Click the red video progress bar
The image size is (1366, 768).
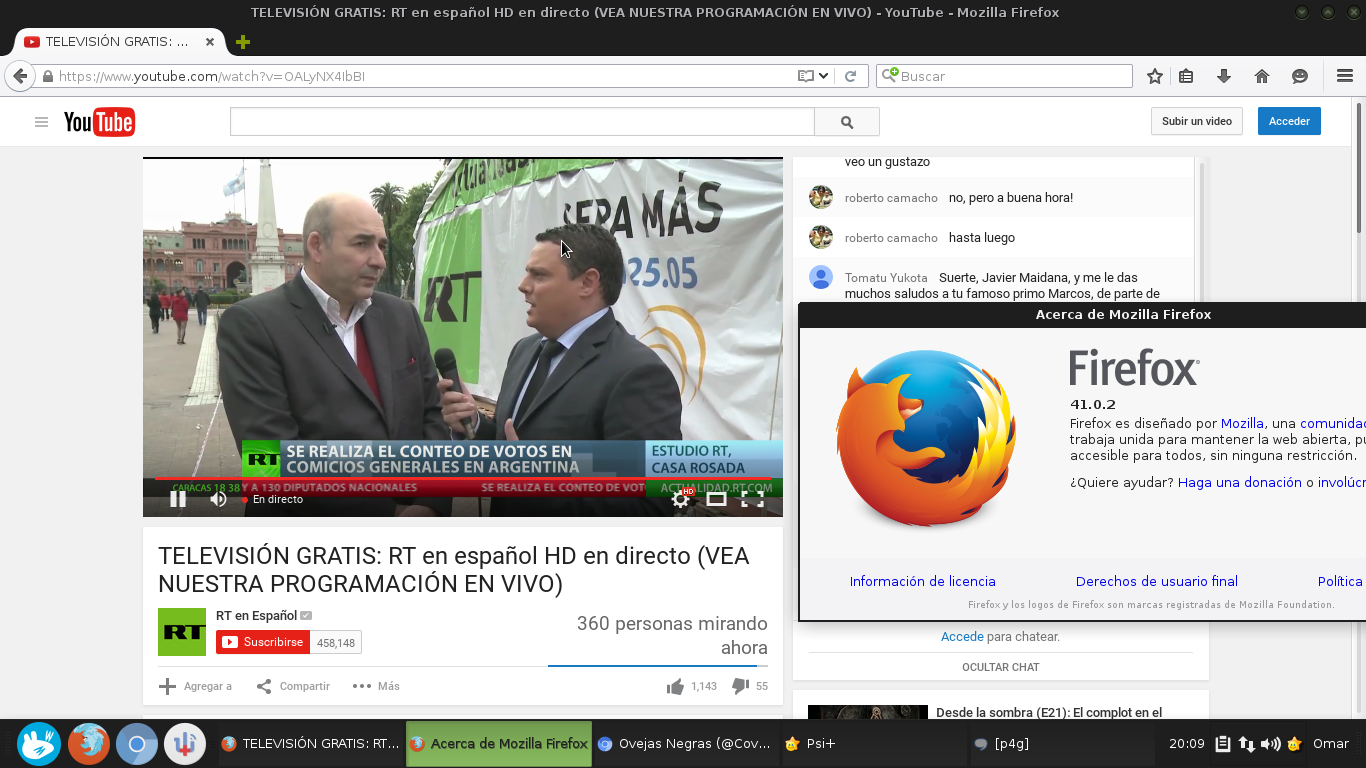[x=463, y=479]
